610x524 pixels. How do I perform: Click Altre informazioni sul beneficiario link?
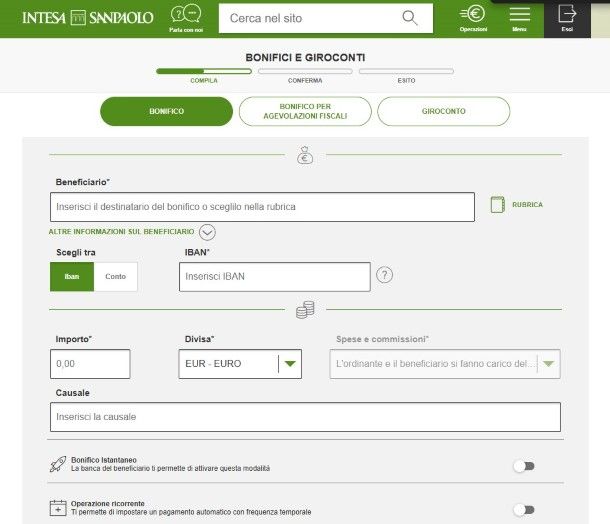pos(121,232)
